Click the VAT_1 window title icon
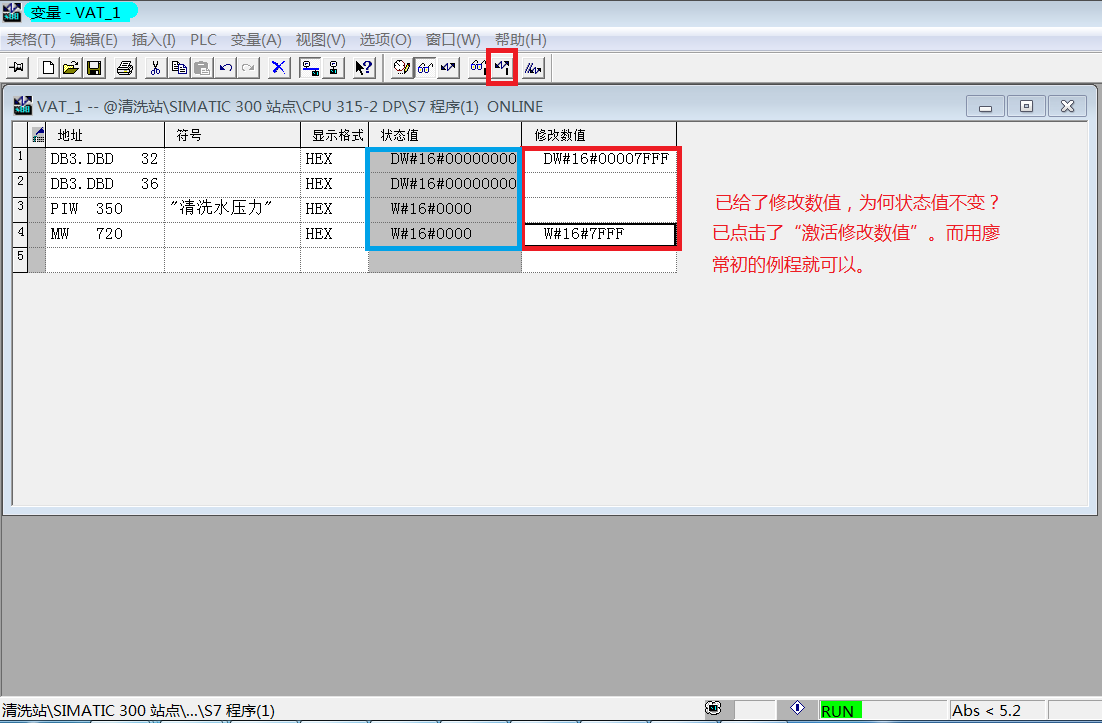This screenshot has width=1102, height=723. tap(23, 106)
